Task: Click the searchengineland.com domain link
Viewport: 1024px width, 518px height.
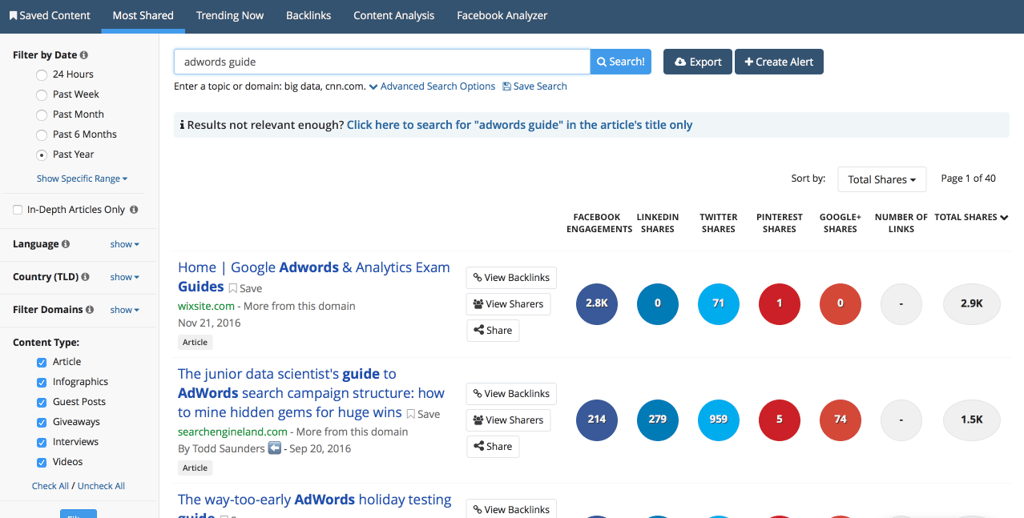Action: click(x=232, y=432)
